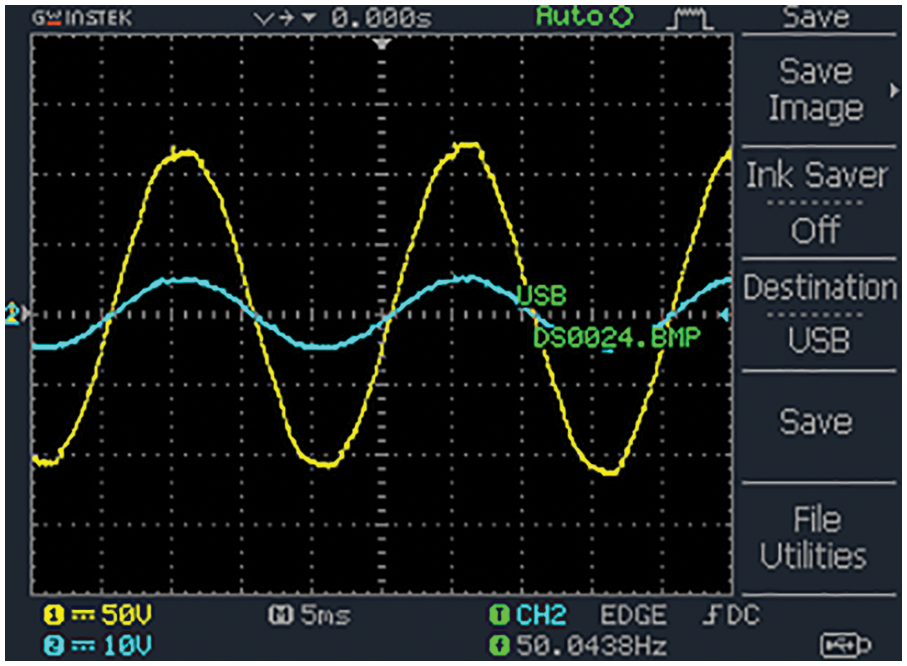Image resolution: width=907 pixels, height=666 pixels.
Task: Toggle the Destination USB option
Action: 815,314
